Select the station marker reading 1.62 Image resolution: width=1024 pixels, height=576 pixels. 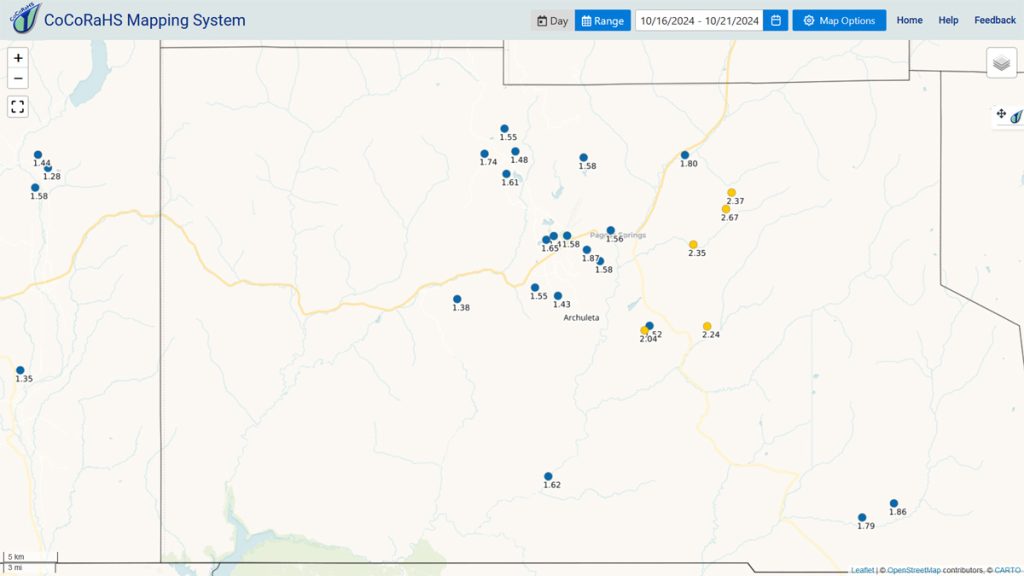pos(548,477)
